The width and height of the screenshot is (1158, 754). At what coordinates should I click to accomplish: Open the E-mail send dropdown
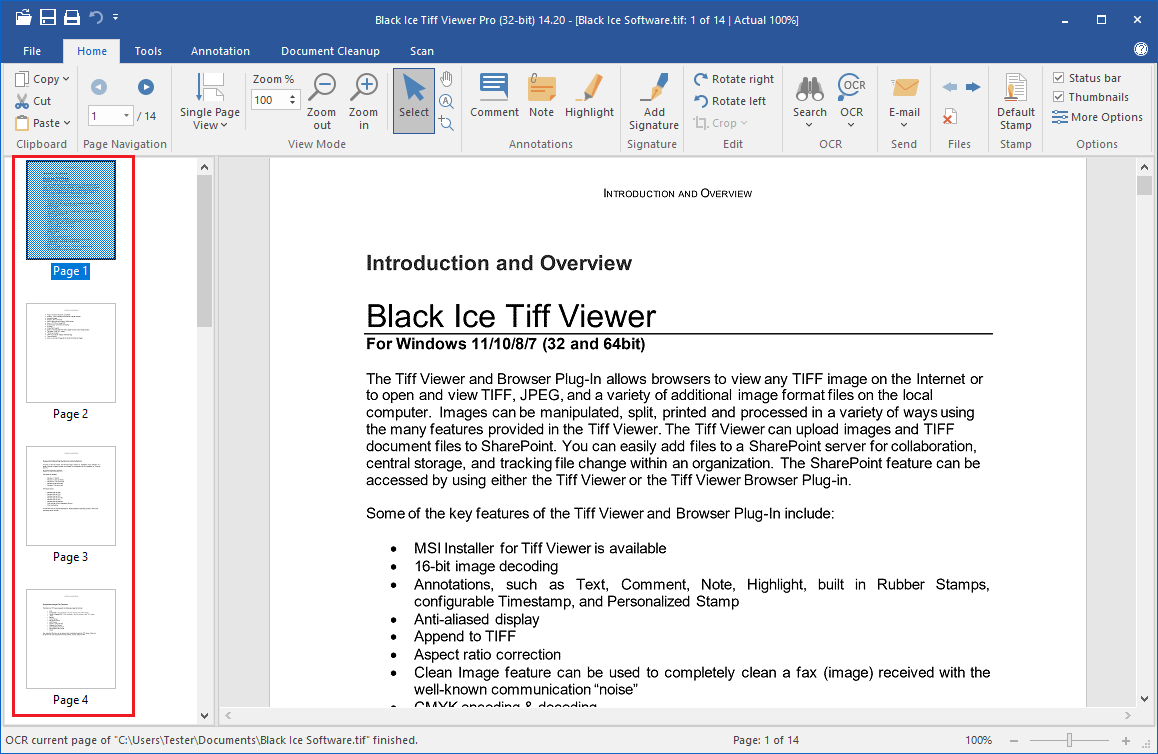904,102
